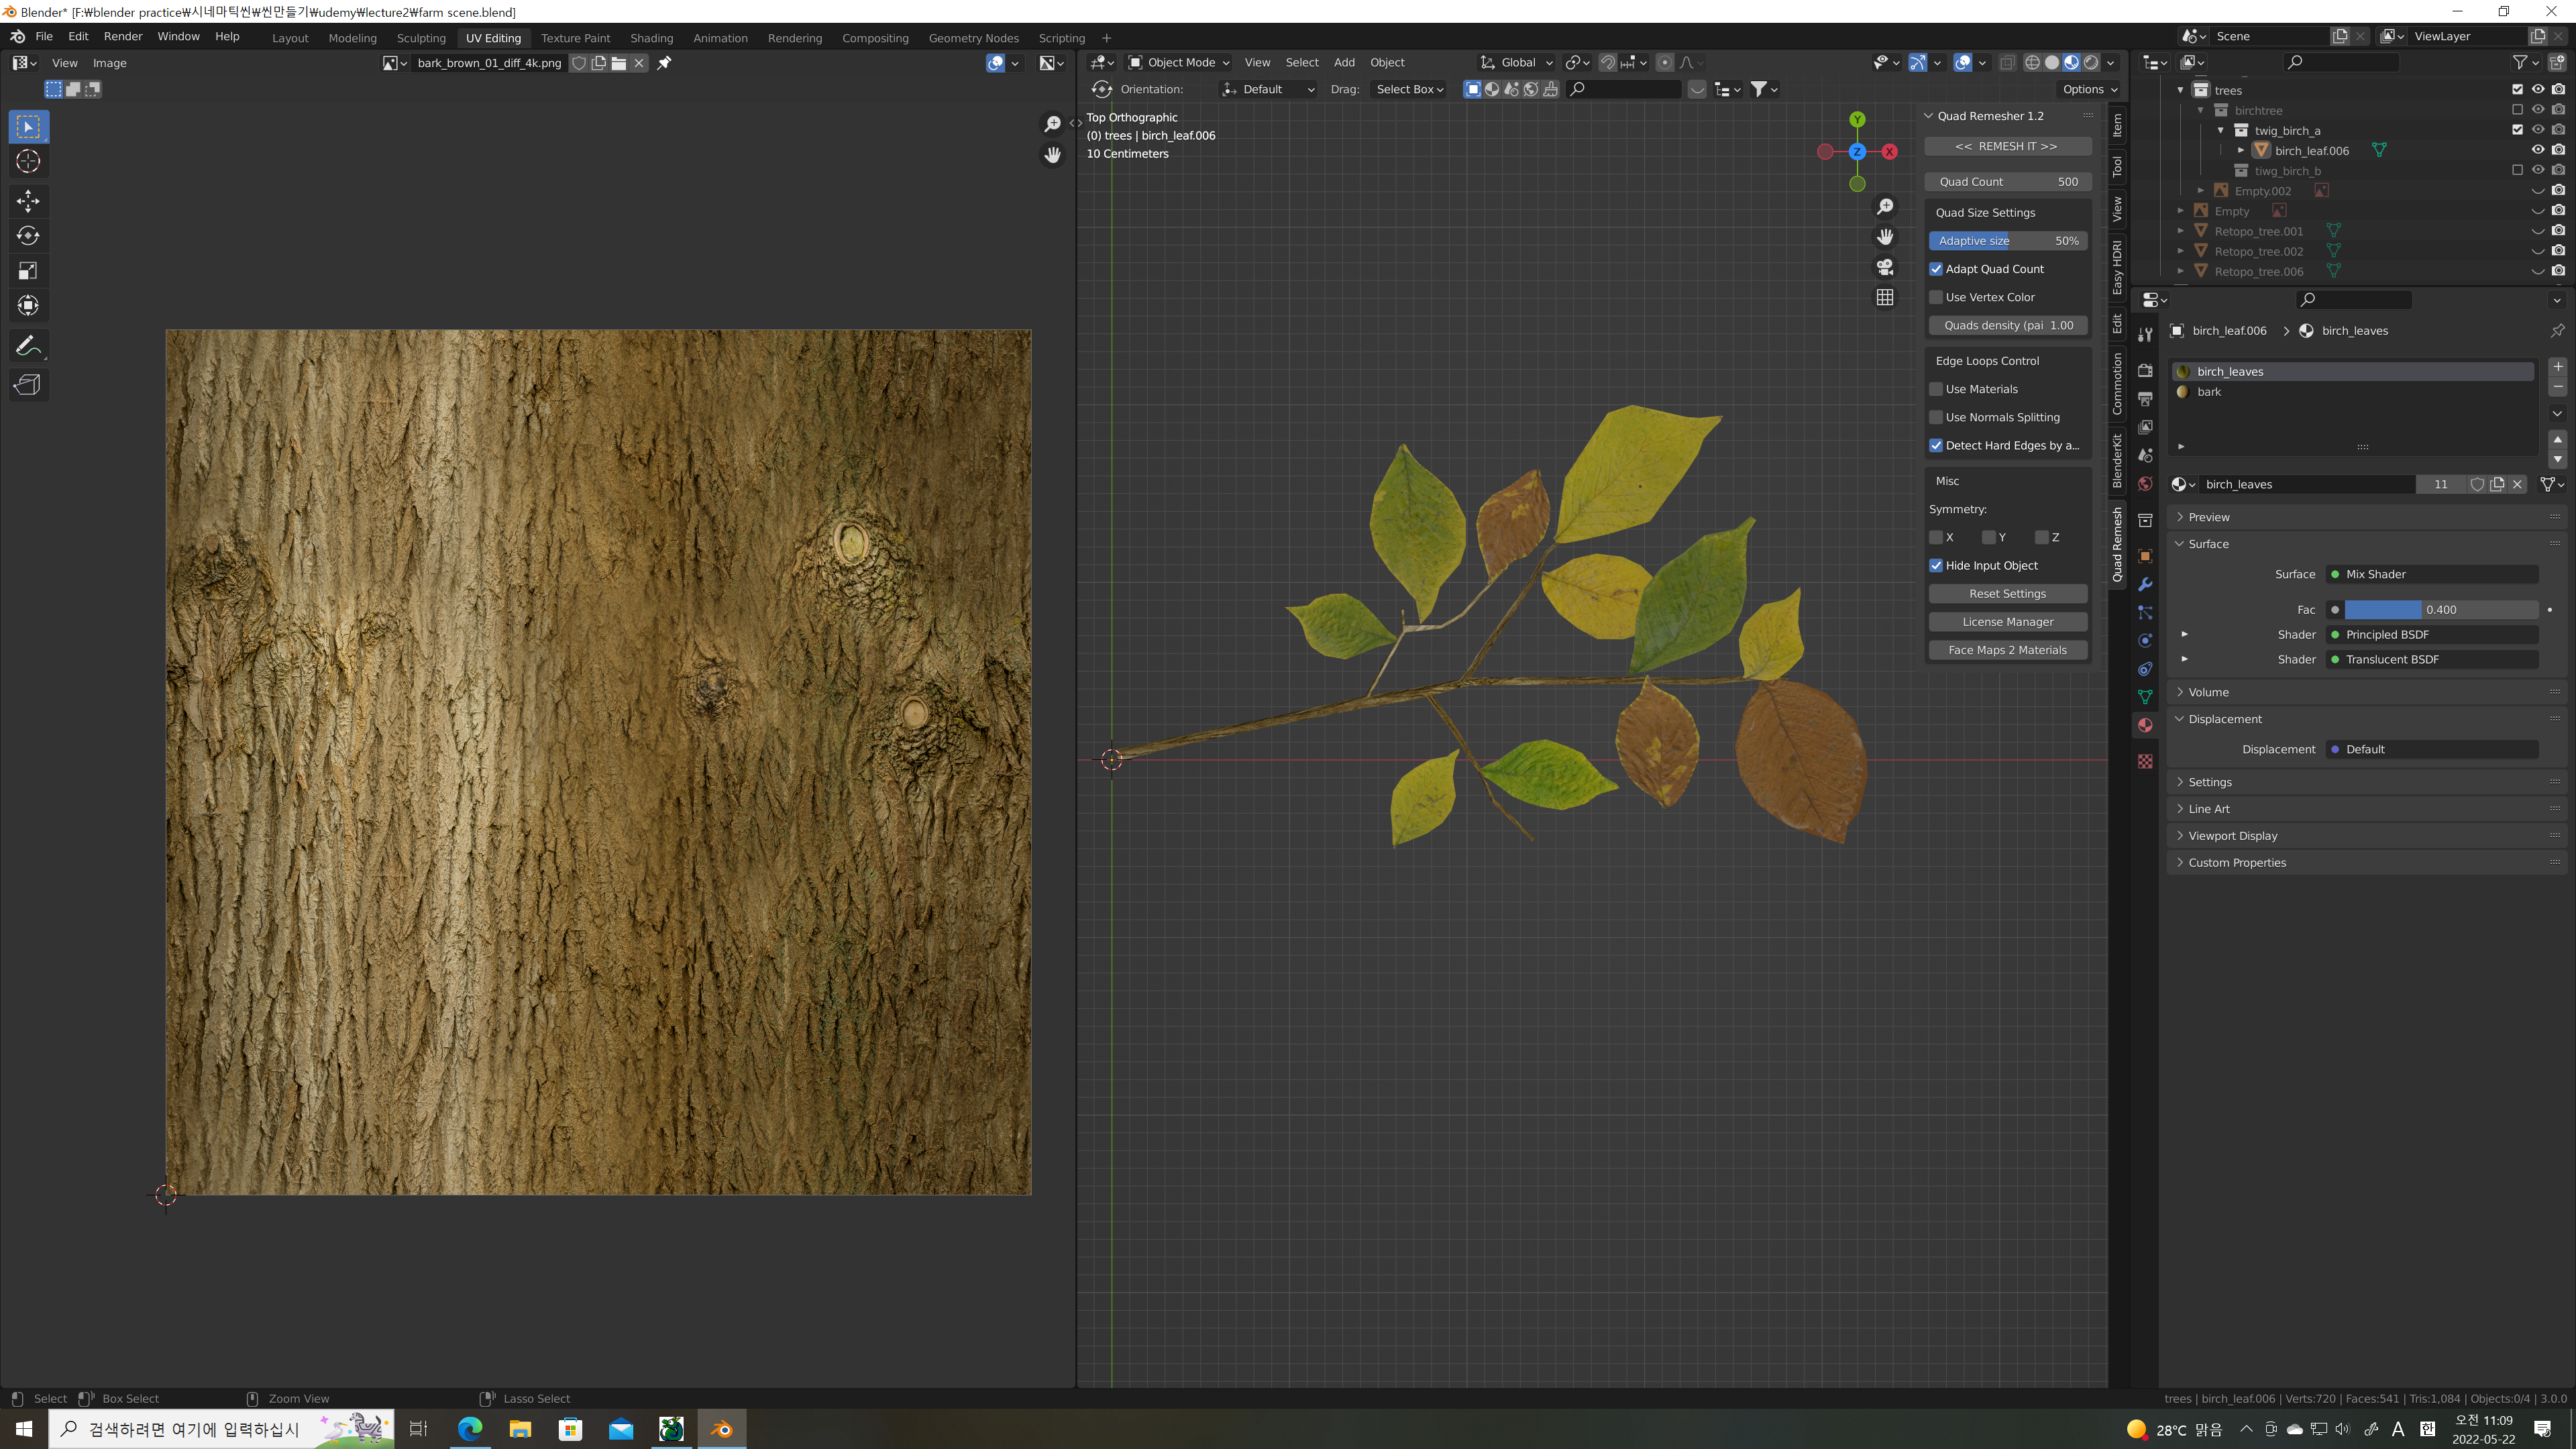Open the Modifier properties wrench icon
Image resolution: width=2576 pixels, height=1449 pixels.
[x=2145, y=584]
